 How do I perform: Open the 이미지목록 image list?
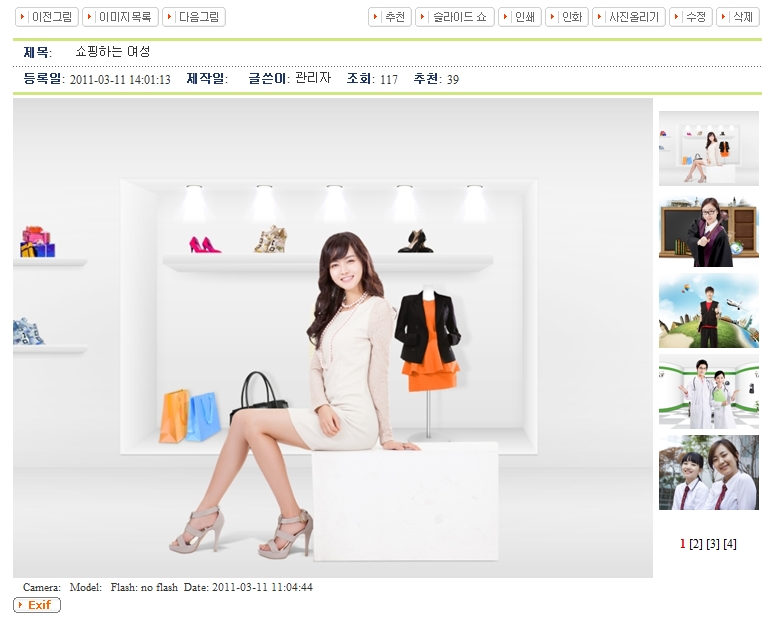[x=120, y=17]
